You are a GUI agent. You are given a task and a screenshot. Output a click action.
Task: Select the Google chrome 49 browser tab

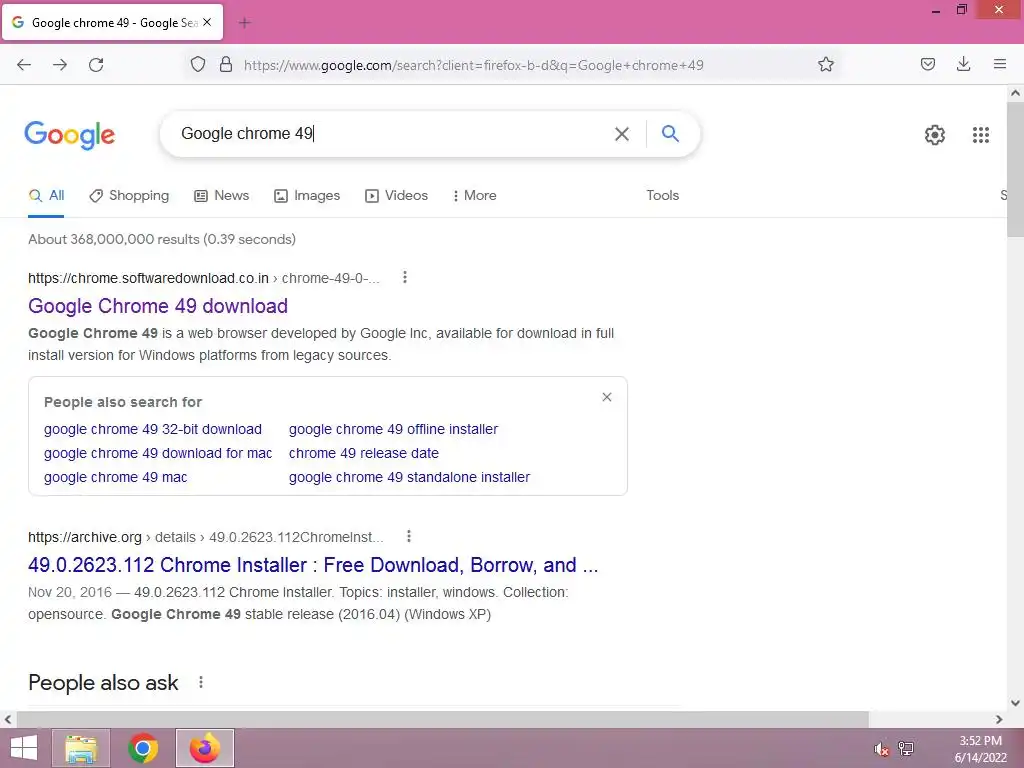pyautogui.click(x=112, y=22)
